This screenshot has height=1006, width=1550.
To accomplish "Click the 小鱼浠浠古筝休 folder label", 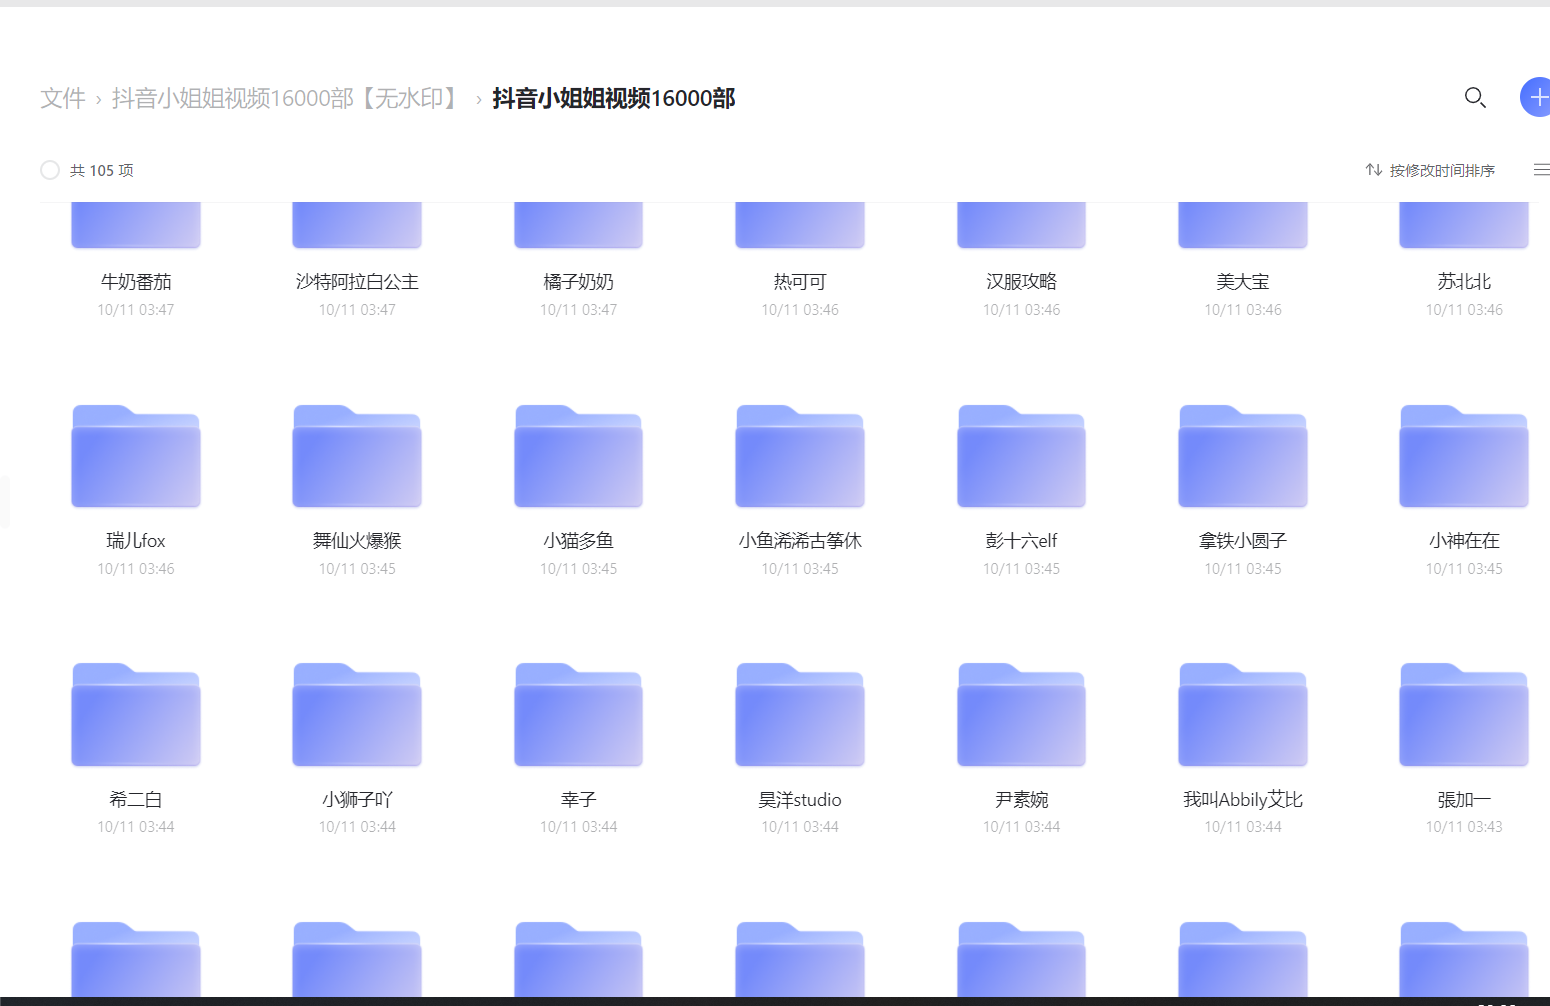I will coord(800,541).
